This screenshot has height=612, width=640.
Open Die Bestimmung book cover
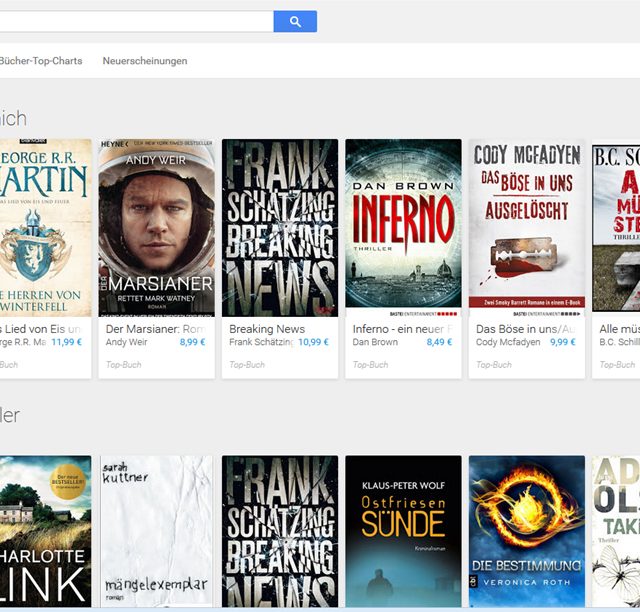point(527,532)
